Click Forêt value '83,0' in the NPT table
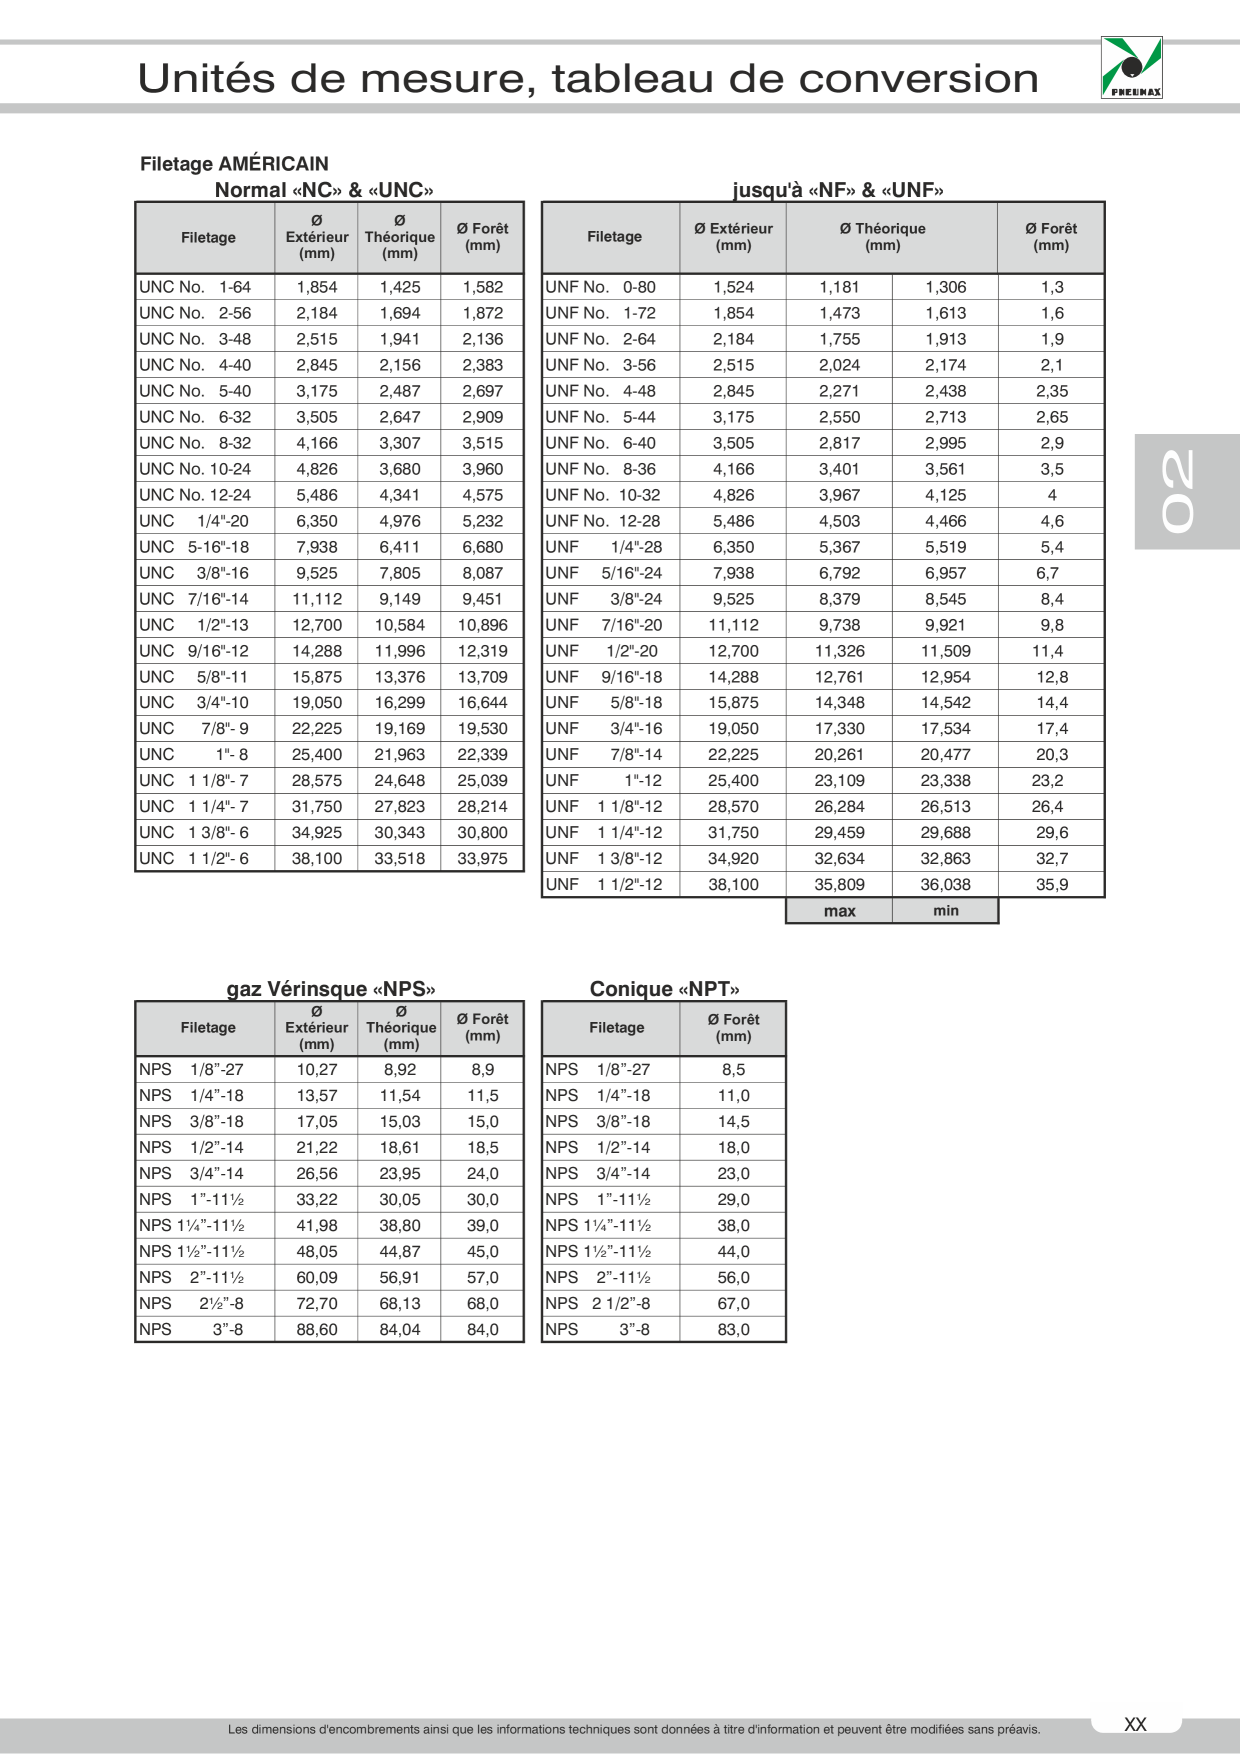 [x=734, y=1330]
